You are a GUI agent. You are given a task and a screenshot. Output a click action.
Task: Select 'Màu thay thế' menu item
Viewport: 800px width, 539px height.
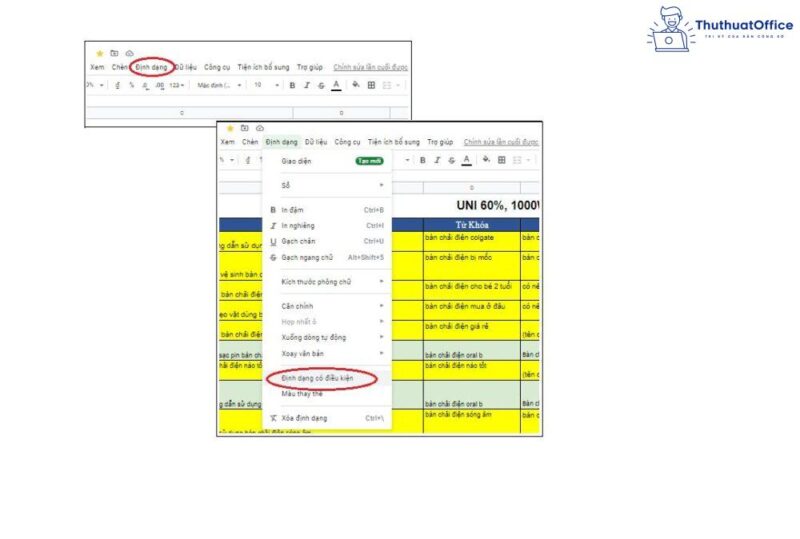click(327, 394)
